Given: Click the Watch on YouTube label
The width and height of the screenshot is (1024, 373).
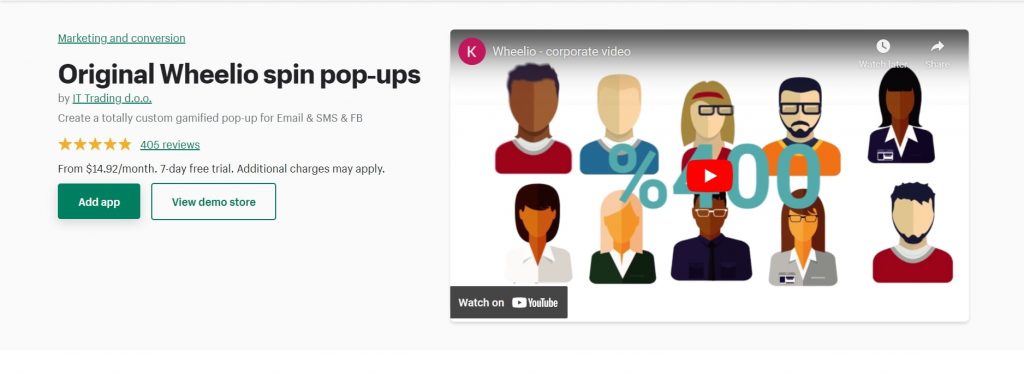Looking at the screenshot, I should (x=508, y=302).
